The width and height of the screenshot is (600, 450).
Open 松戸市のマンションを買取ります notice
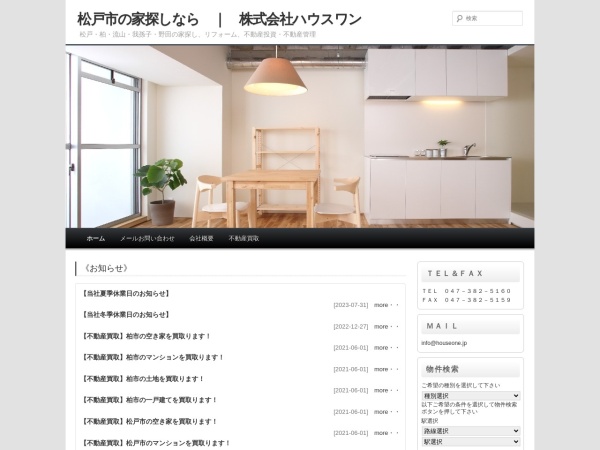(156, 443)
